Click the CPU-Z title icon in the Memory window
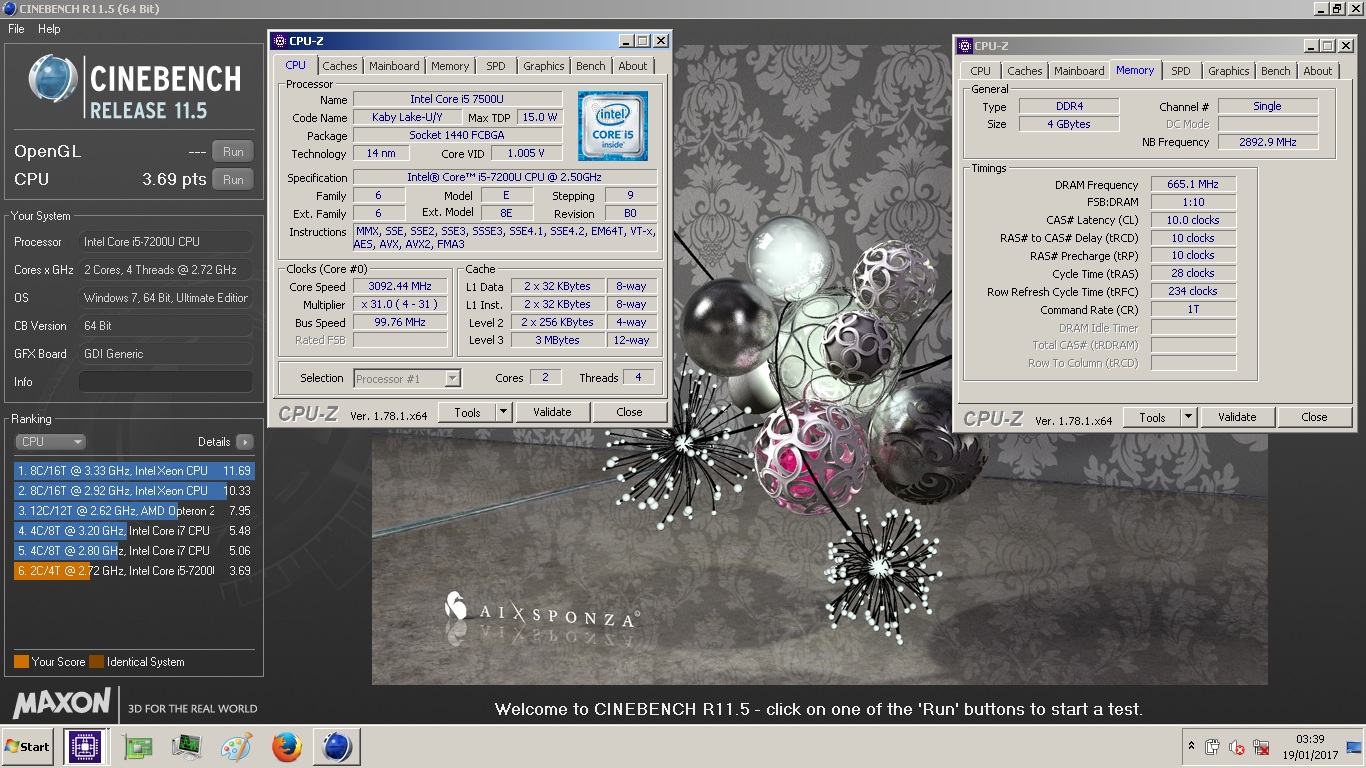Viewport: 1366px width, 768px height. [965, 46]
